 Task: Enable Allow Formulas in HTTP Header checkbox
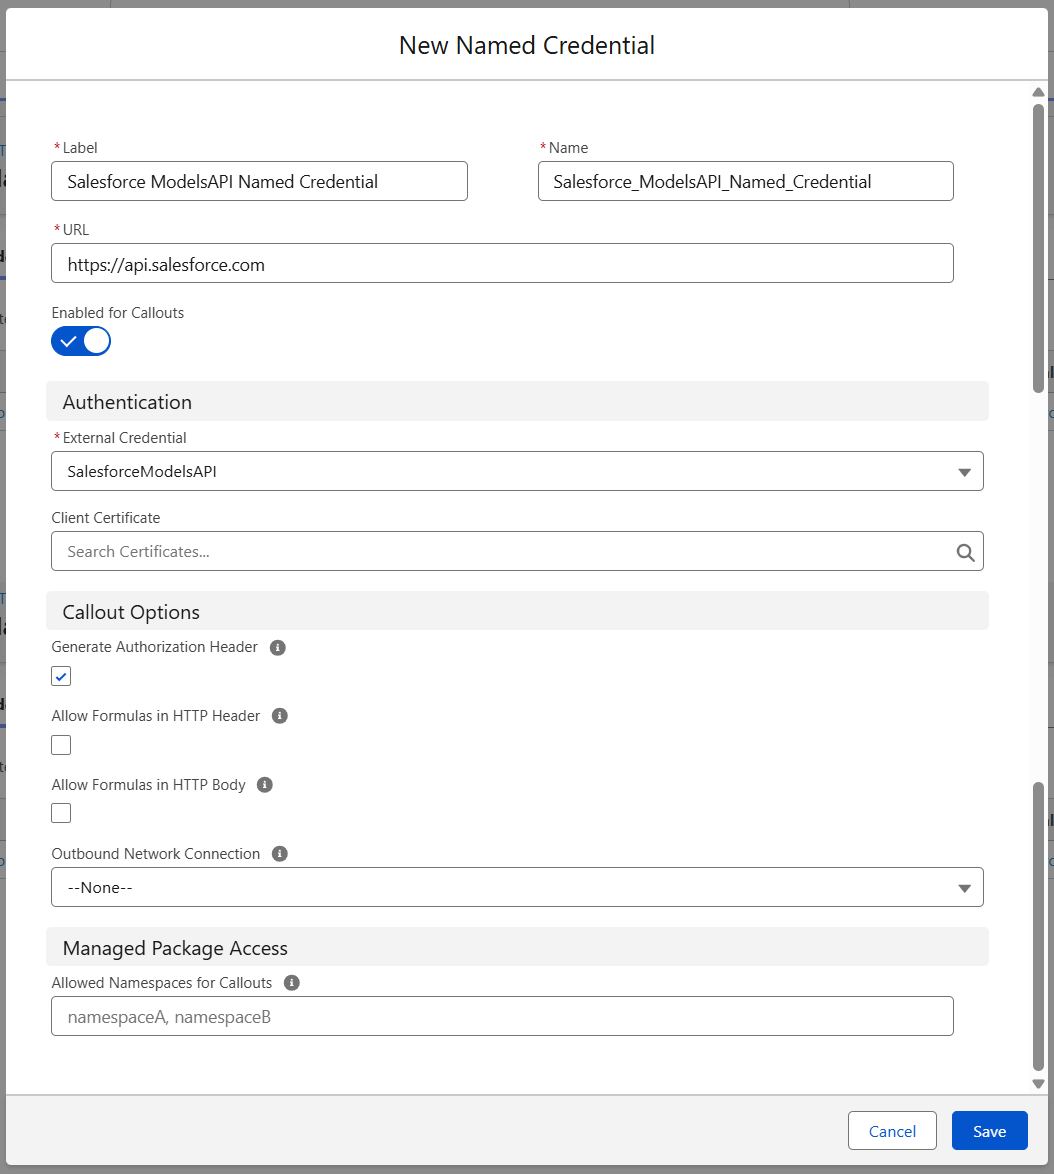click(x=61, y=745)
